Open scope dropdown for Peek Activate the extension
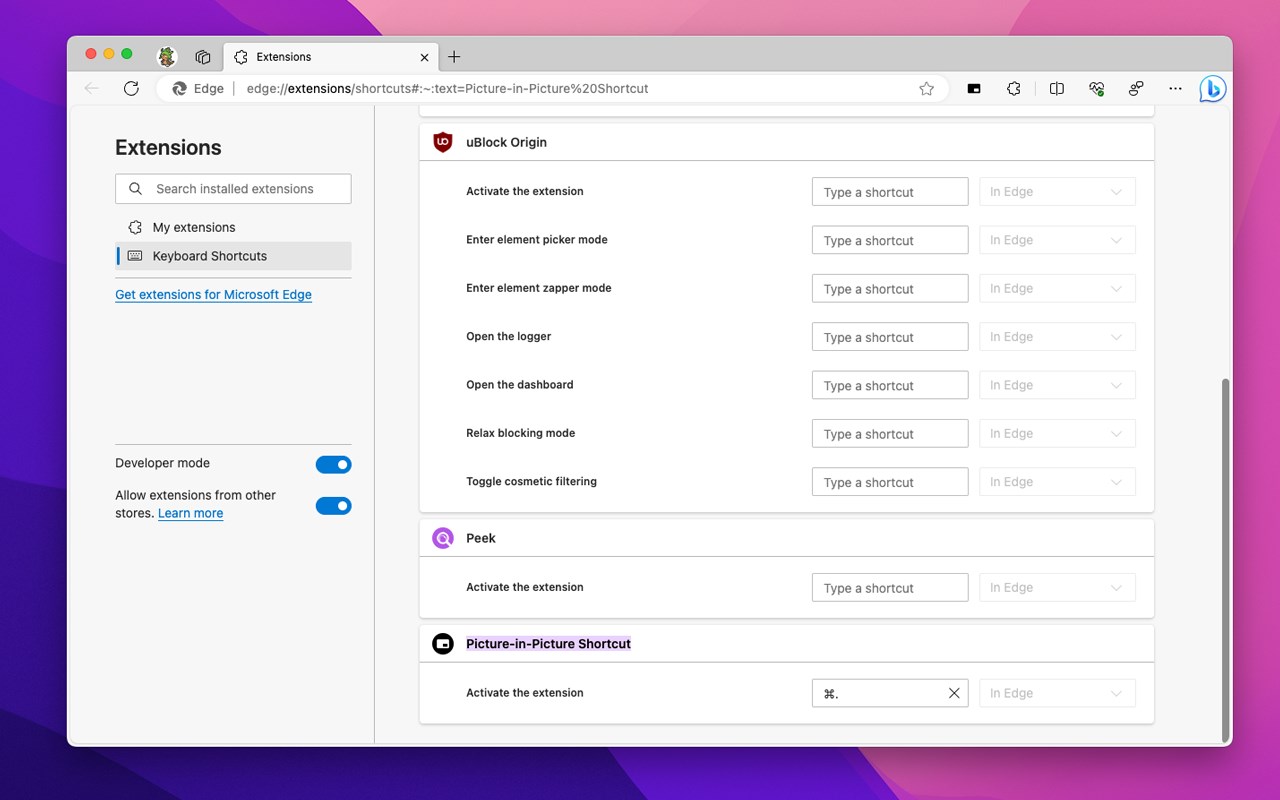Screen dimensions: 1280x800 click(x=1057, y=588)
